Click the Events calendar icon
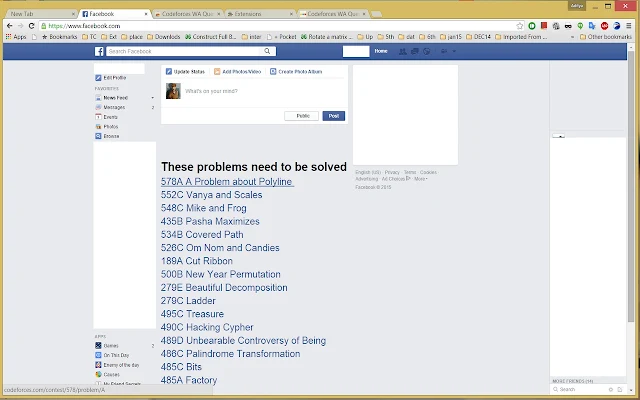 98,117
